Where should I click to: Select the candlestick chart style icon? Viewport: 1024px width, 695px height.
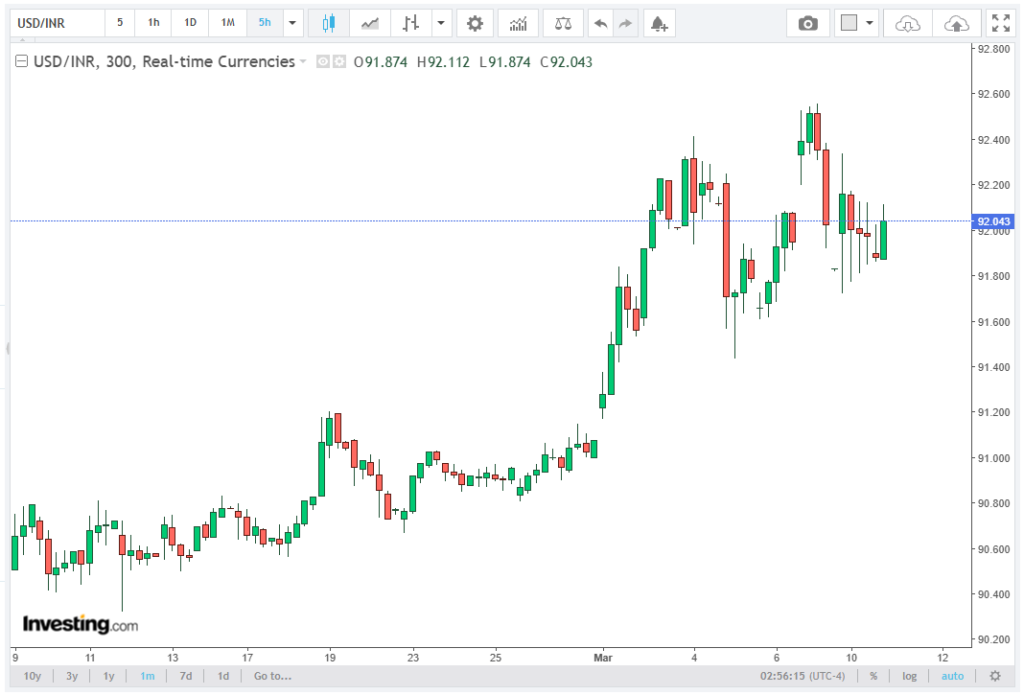tap(329, 23)
